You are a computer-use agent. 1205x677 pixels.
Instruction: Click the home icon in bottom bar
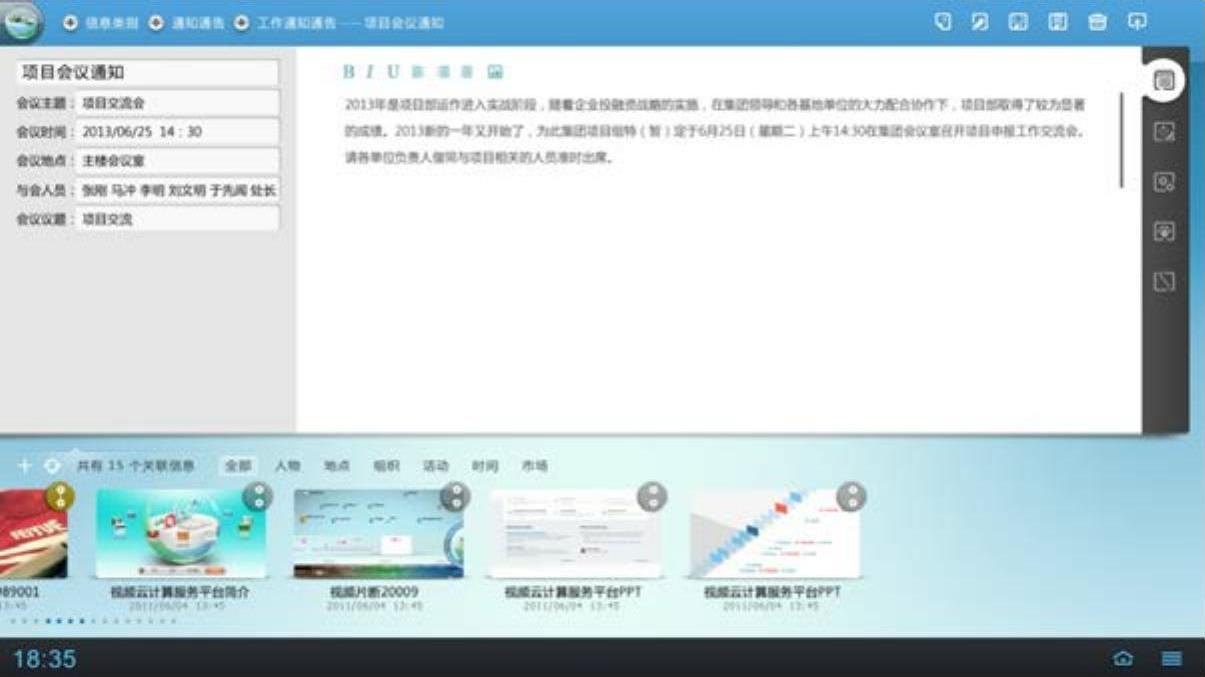coord(1123,658)
